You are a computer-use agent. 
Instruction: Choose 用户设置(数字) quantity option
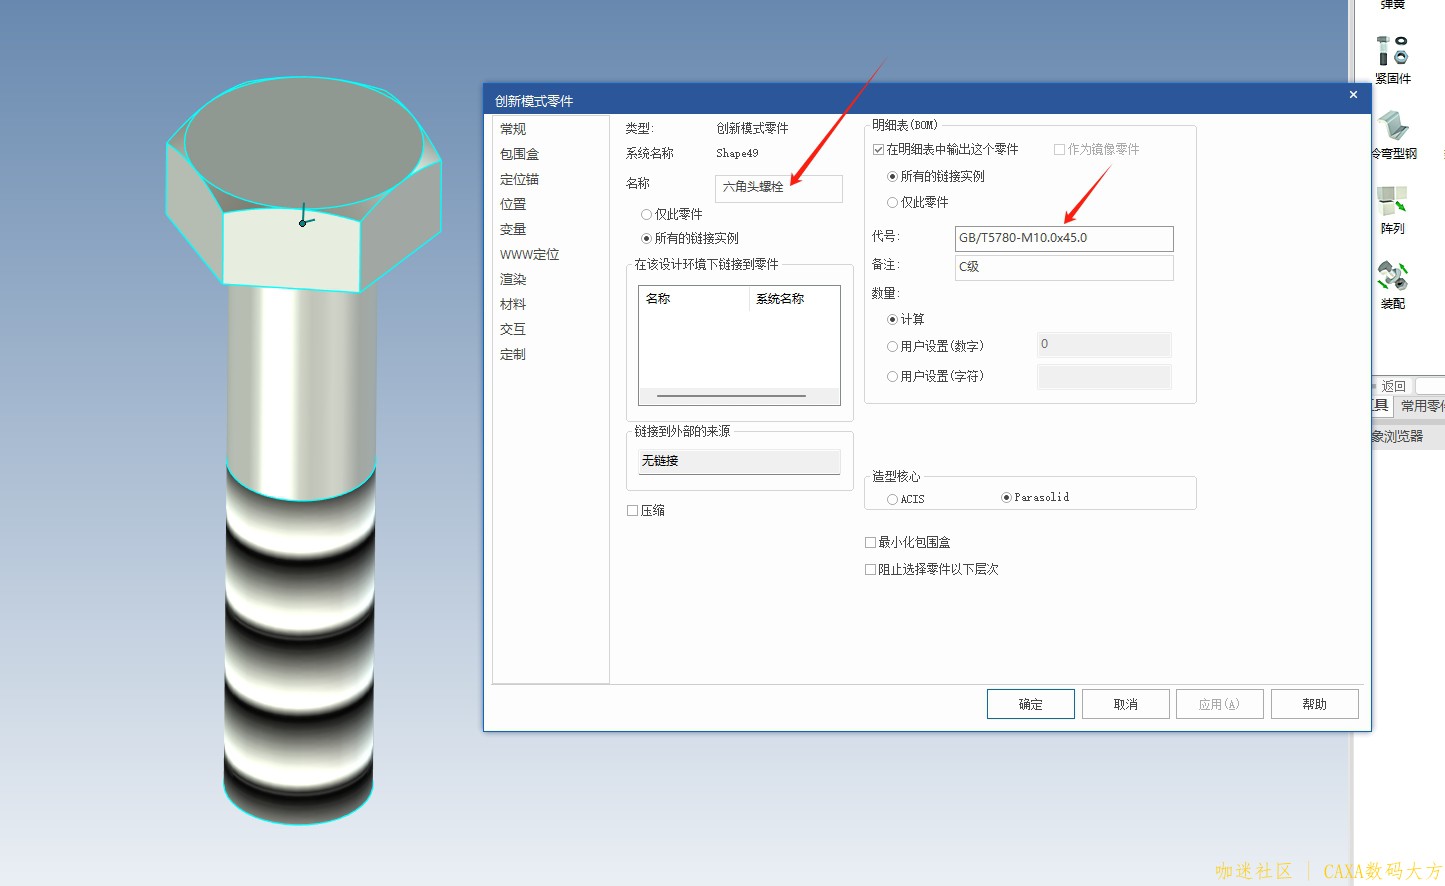pos(892,347)
